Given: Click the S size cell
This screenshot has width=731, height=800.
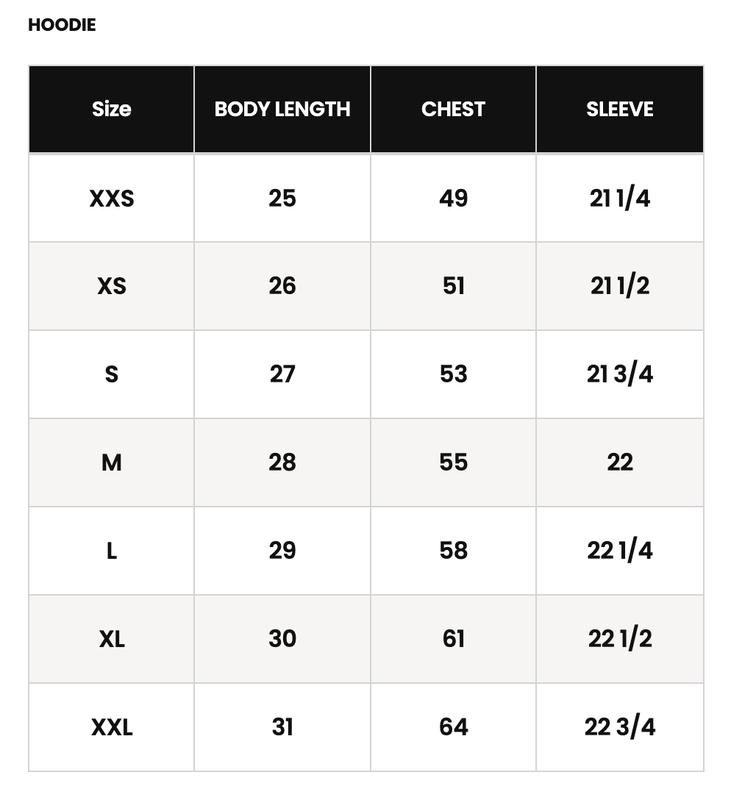Looking at the screenshot, I should (x=111, y=374).
